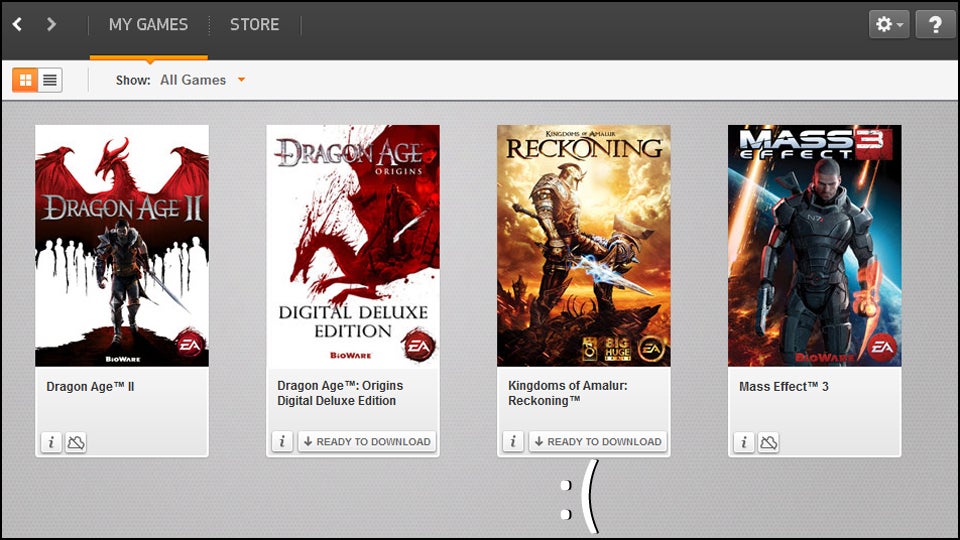Select the Mass Effect 3 cover art

tap(814, 246)
